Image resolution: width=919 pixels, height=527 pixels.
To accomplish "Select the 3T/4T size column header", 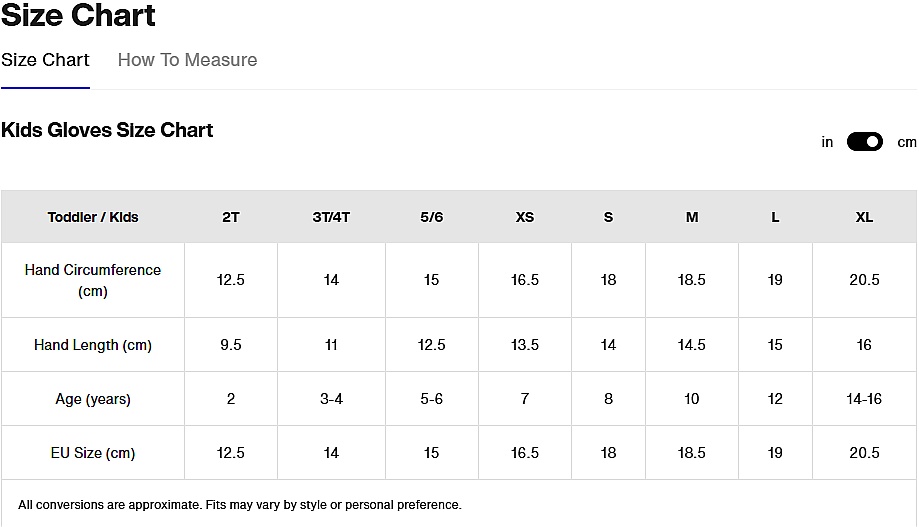I will pos(331,217).
